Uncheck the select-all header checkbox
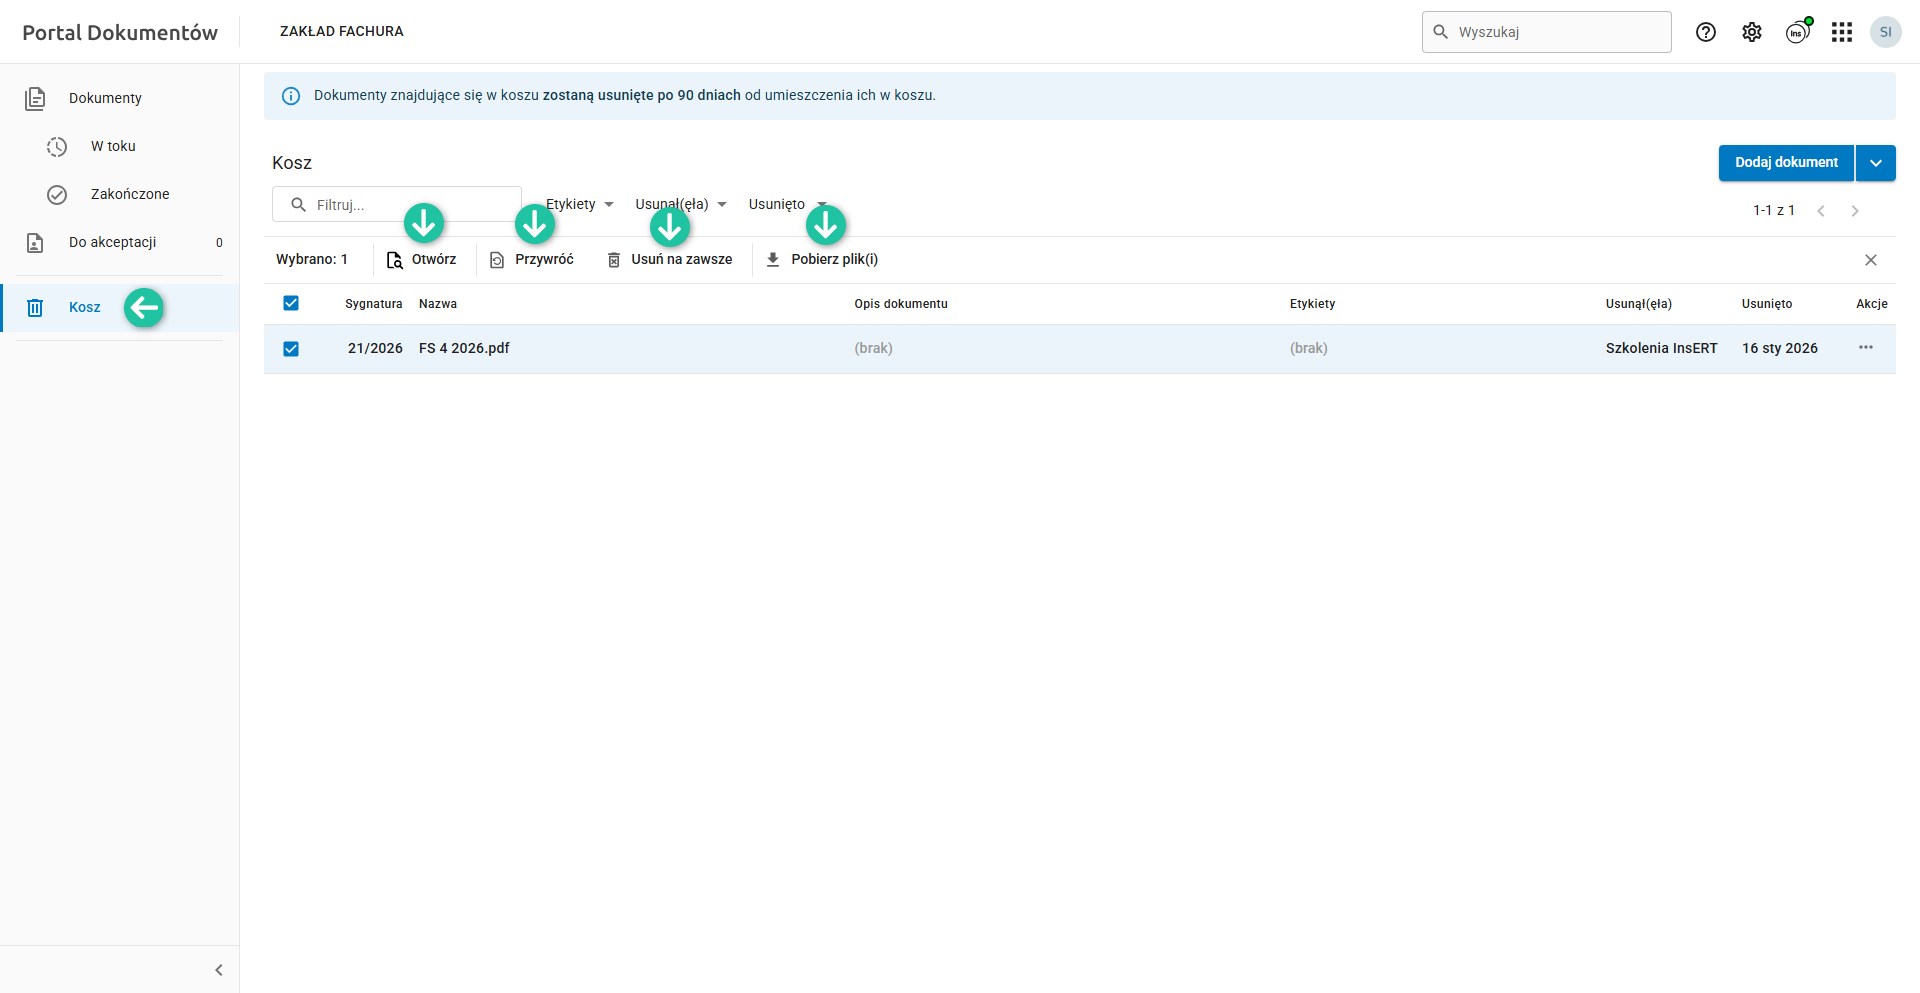The image size is (1920, 993). (x=291, y=303)
